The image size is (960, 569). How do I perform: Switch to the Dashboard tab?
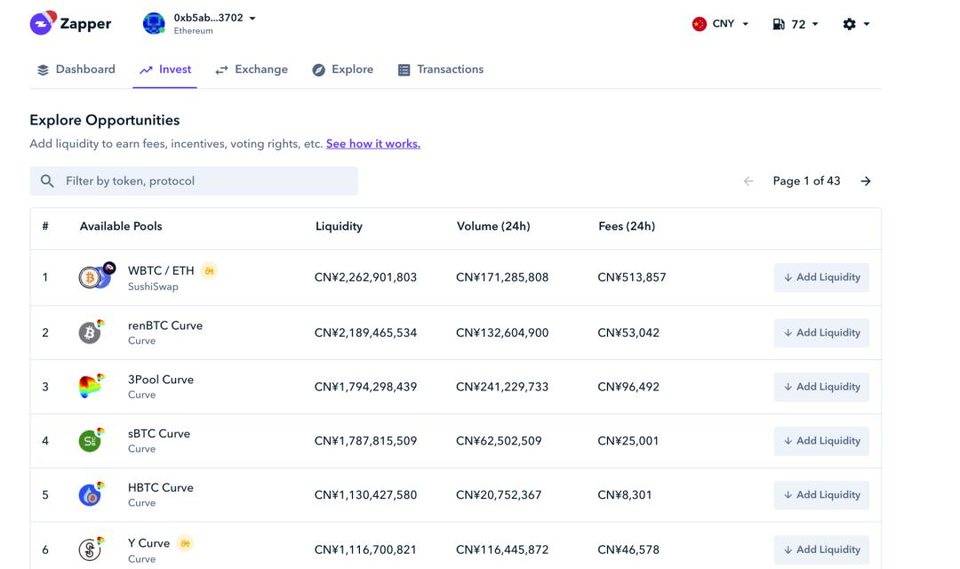[76, 70]
